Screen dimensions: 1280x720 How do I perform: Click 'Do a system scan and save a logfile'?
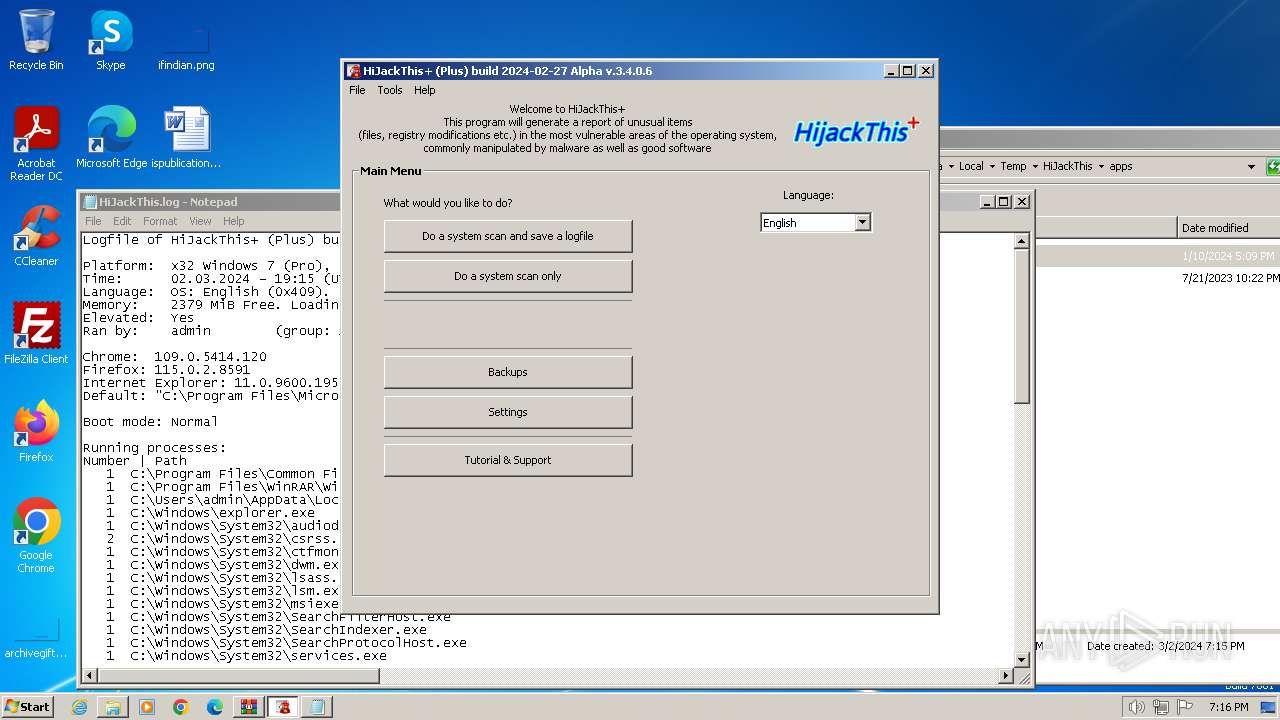[508, 236]
